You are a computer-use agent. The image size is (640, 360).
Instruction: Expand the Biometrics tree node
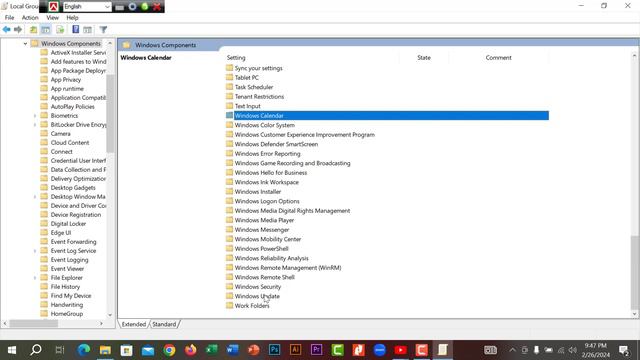click(x=35, y=116)
